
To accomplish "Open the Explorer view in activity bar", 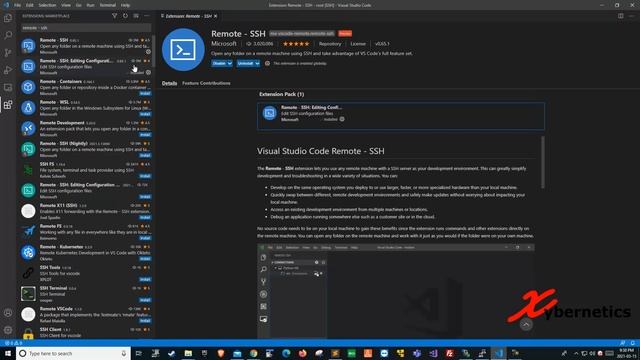I will point(8,18).
